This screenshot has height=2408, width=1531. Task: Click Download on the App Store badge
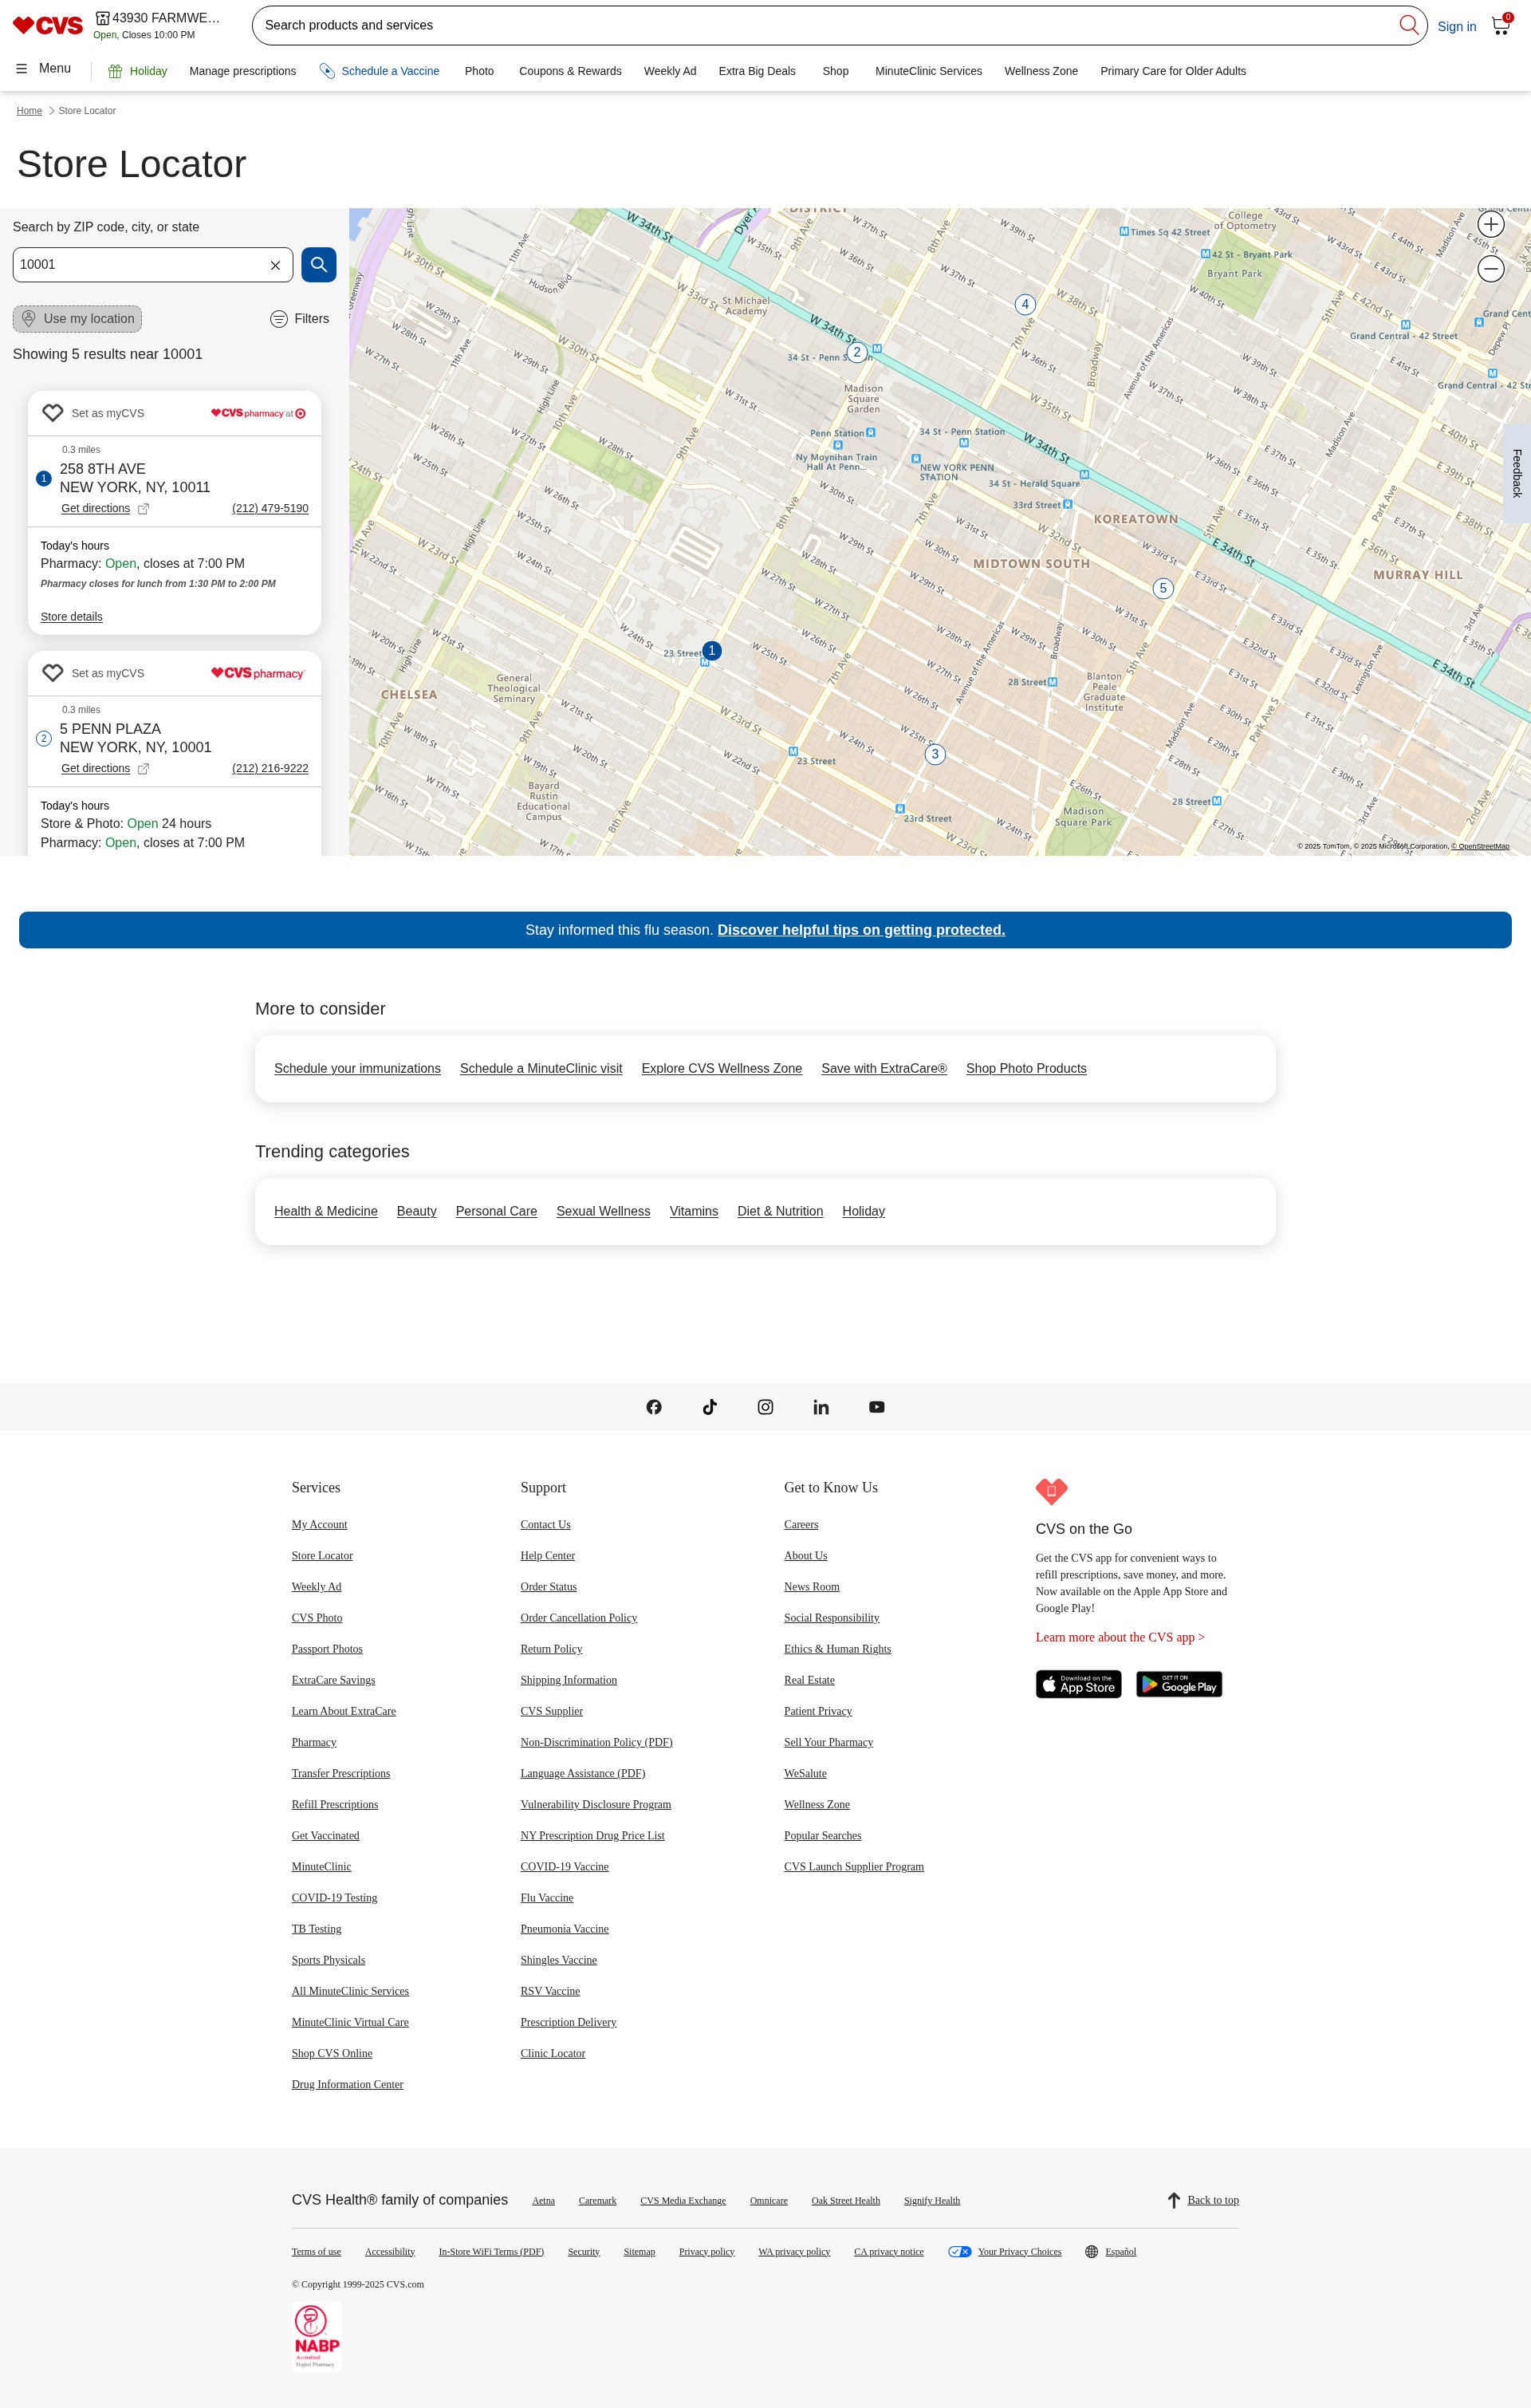point(1078,1684)
